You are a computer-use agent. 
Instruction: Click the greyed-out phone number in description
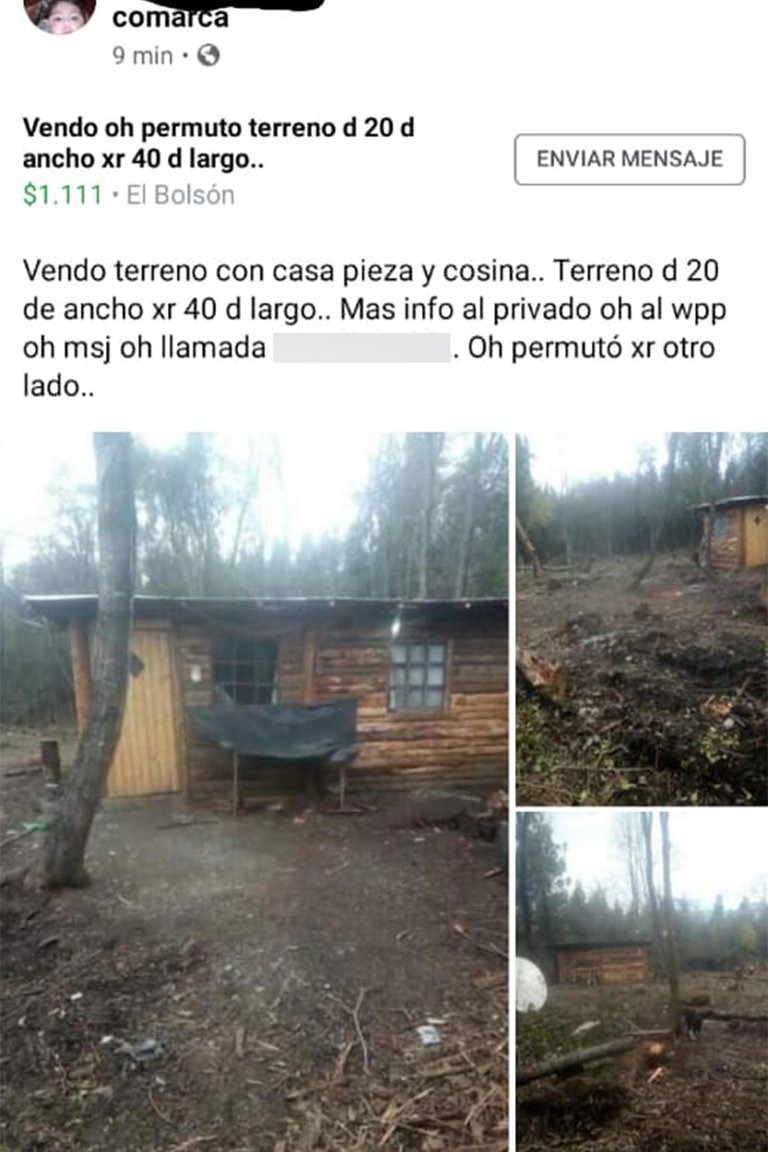tap(362, 348)
